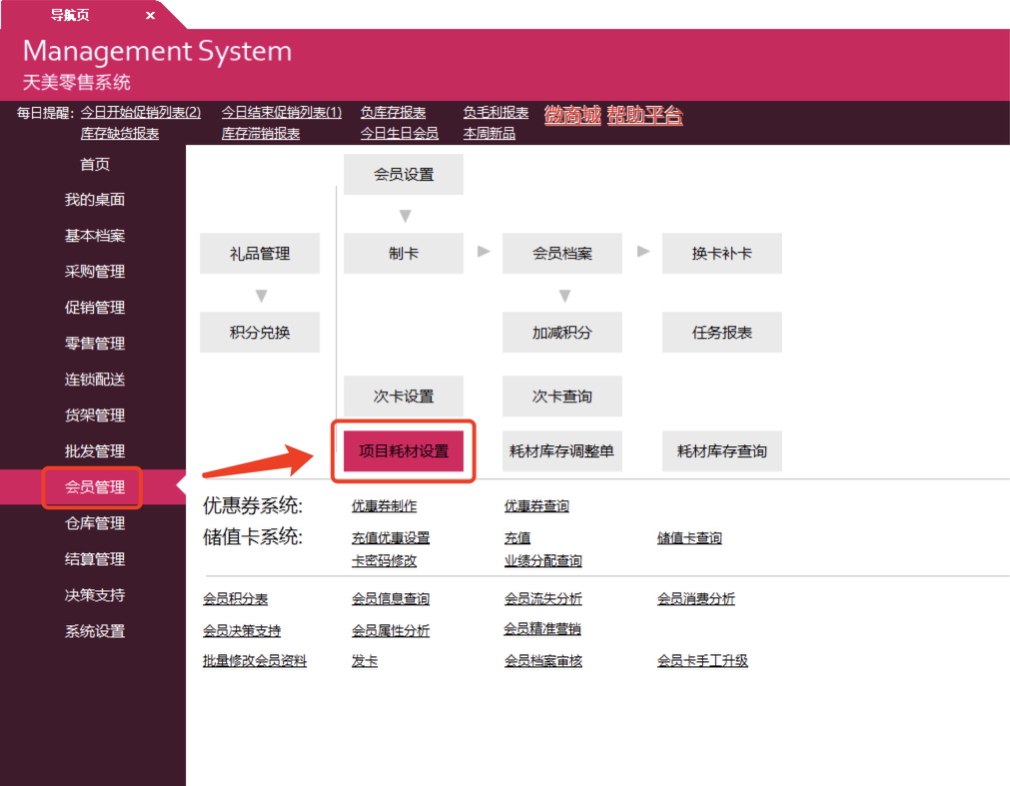Open 耗材库存查询
1010x786 pixels.
pos(721,451)
